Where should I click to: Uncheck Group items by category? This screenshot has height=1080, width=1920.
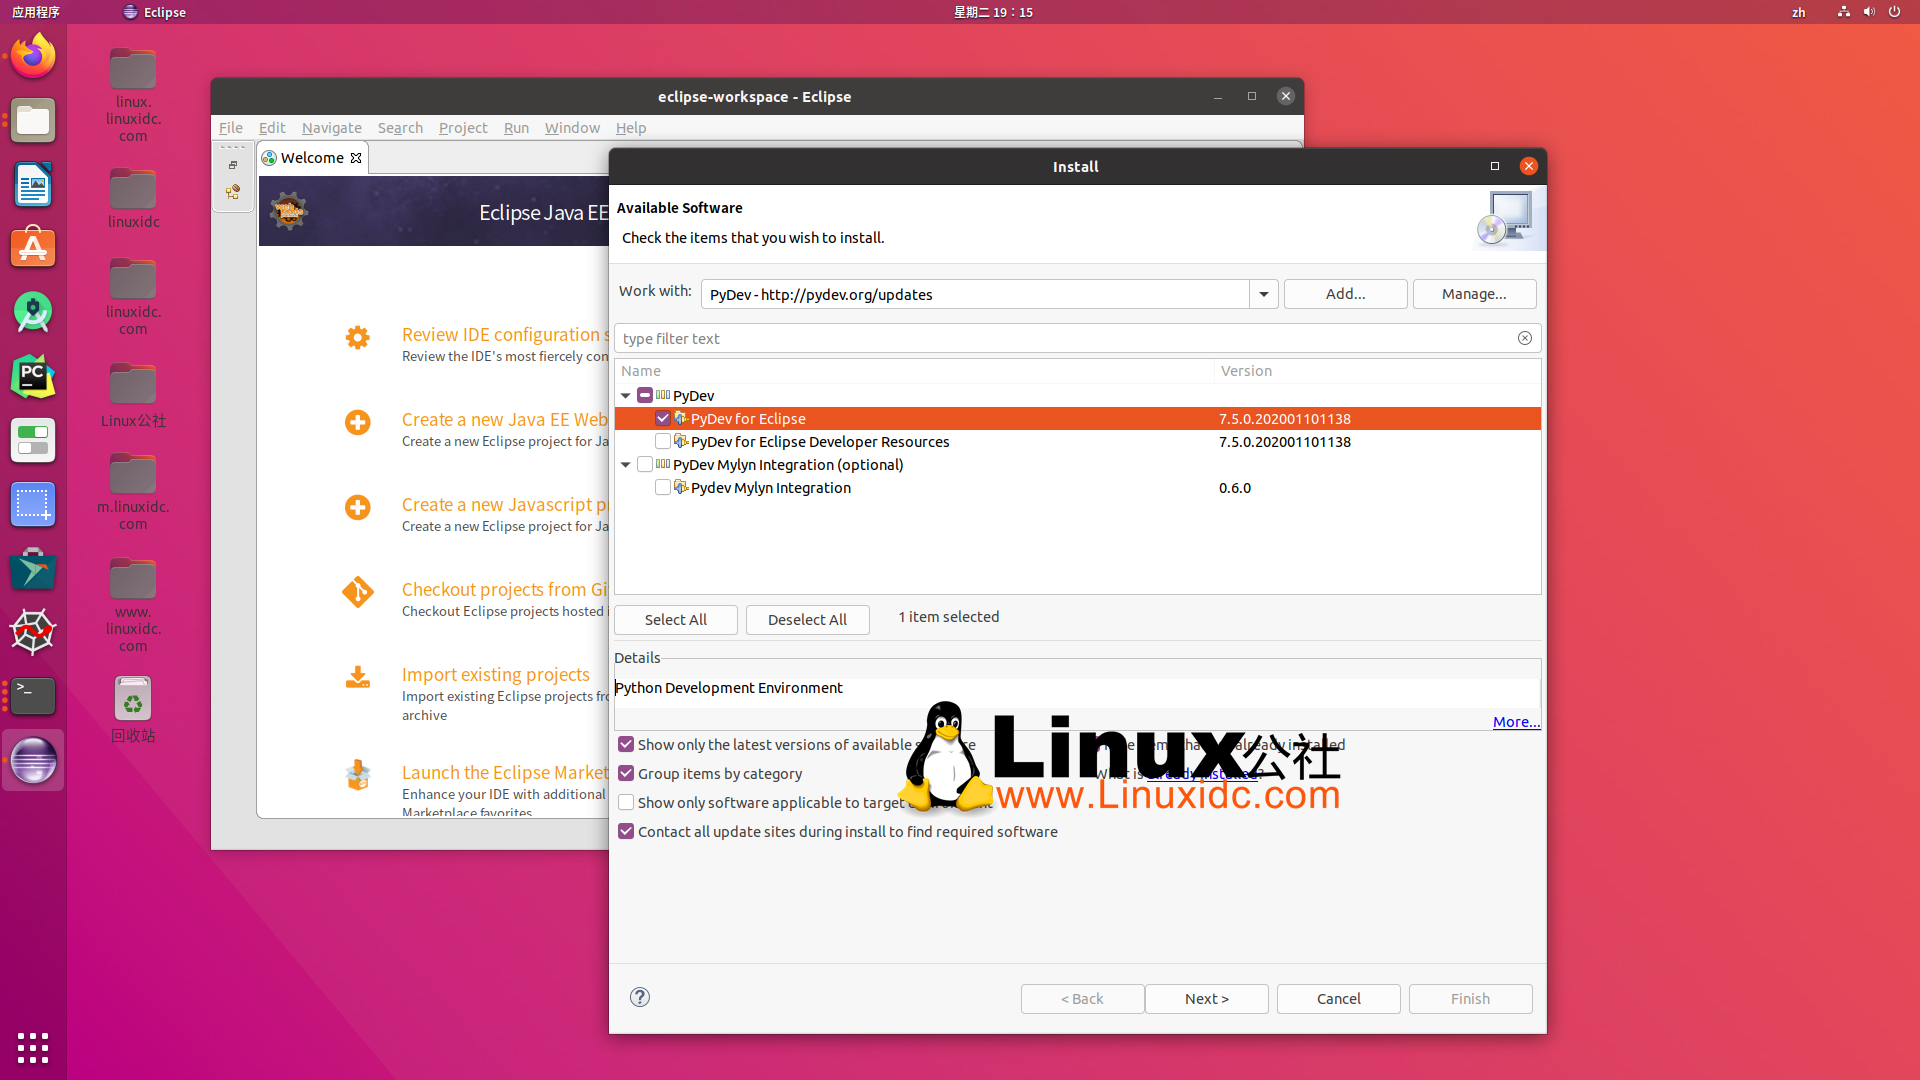(626, 773)
